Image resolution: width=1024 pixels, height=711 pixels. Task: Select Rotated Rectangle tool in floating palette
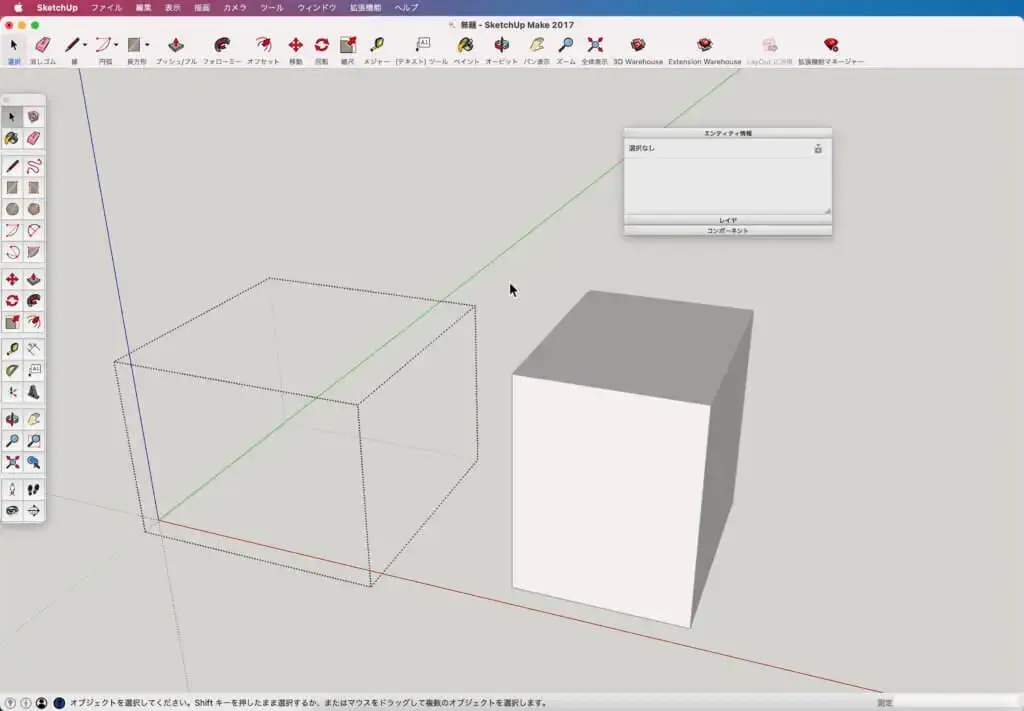[33, 188]
